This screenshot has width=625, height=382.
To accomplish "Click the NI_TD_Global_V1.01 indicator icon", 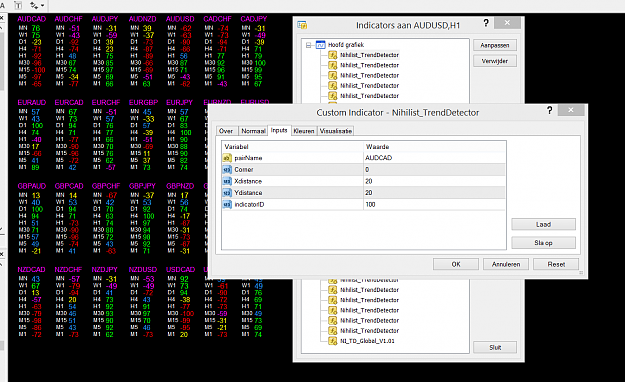I will (x=332, y=341).
